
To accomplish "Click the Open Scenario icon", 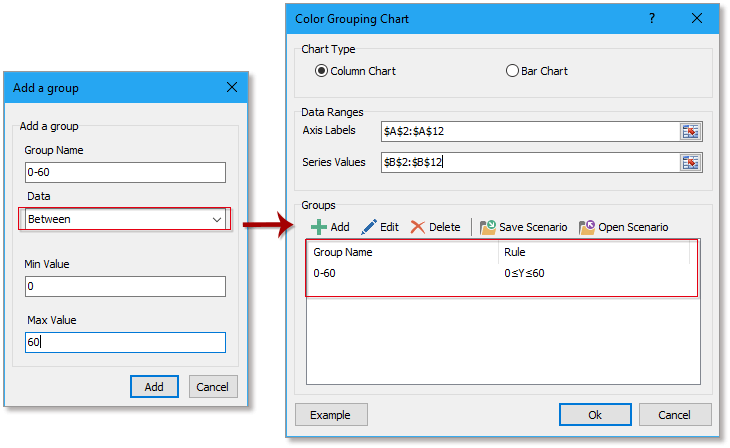I will pyautogui.click(x=587, y=227).
